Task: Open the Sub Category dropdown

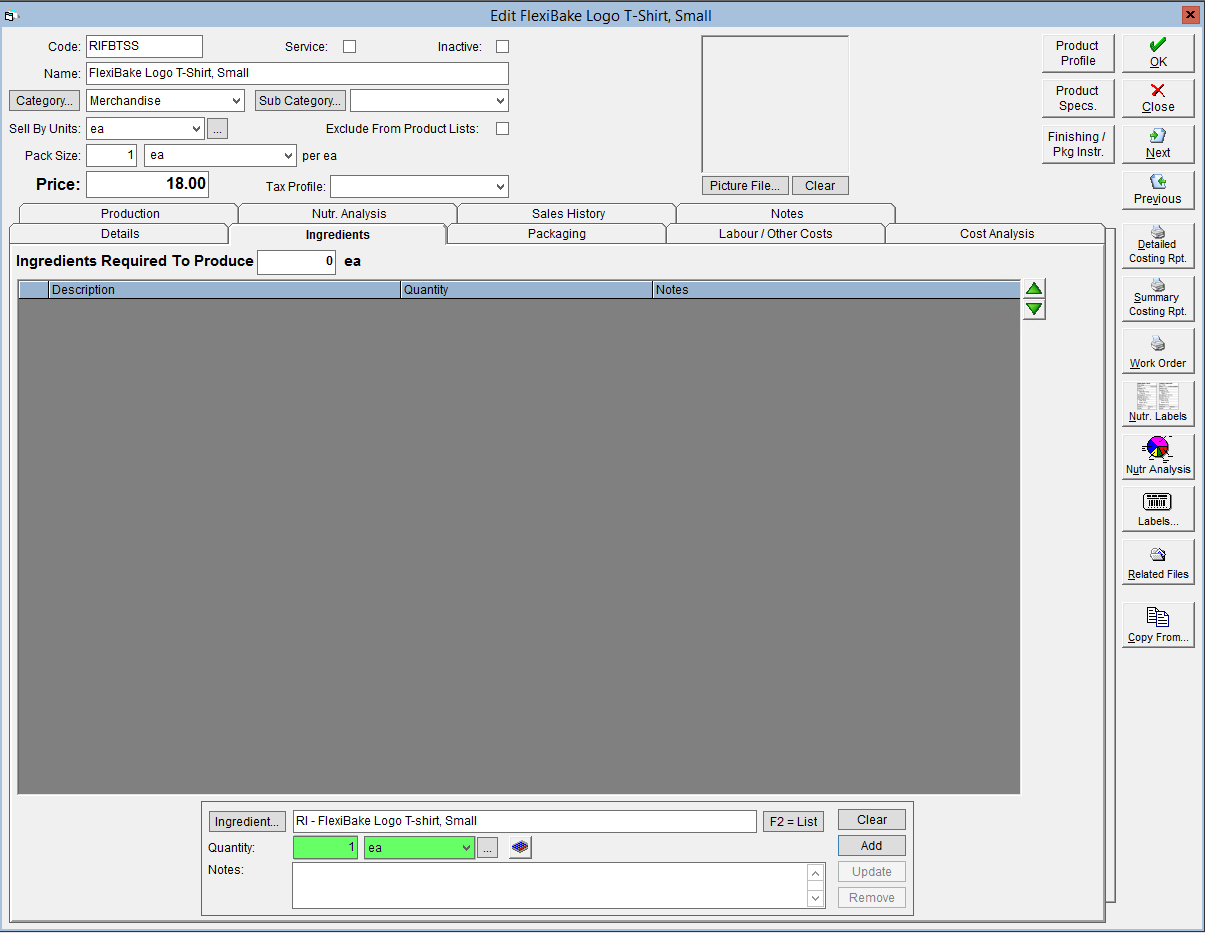Action: (500, 101)
